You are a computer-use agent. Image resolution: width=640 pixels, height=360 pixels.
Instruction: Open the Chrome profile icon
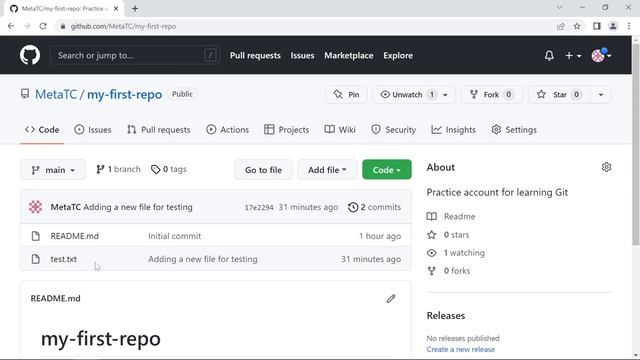coord(613,26)
